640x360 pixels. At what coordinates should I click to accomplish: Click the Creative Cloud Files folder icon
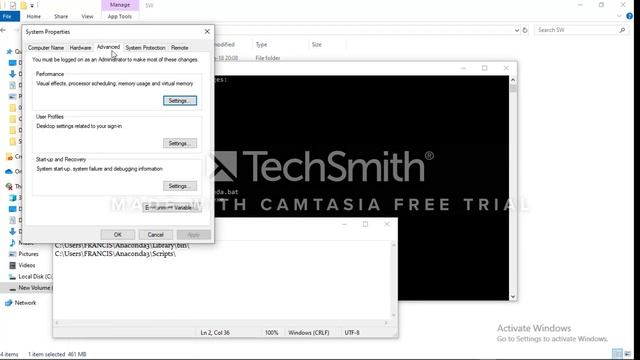[x=9, y=156]
